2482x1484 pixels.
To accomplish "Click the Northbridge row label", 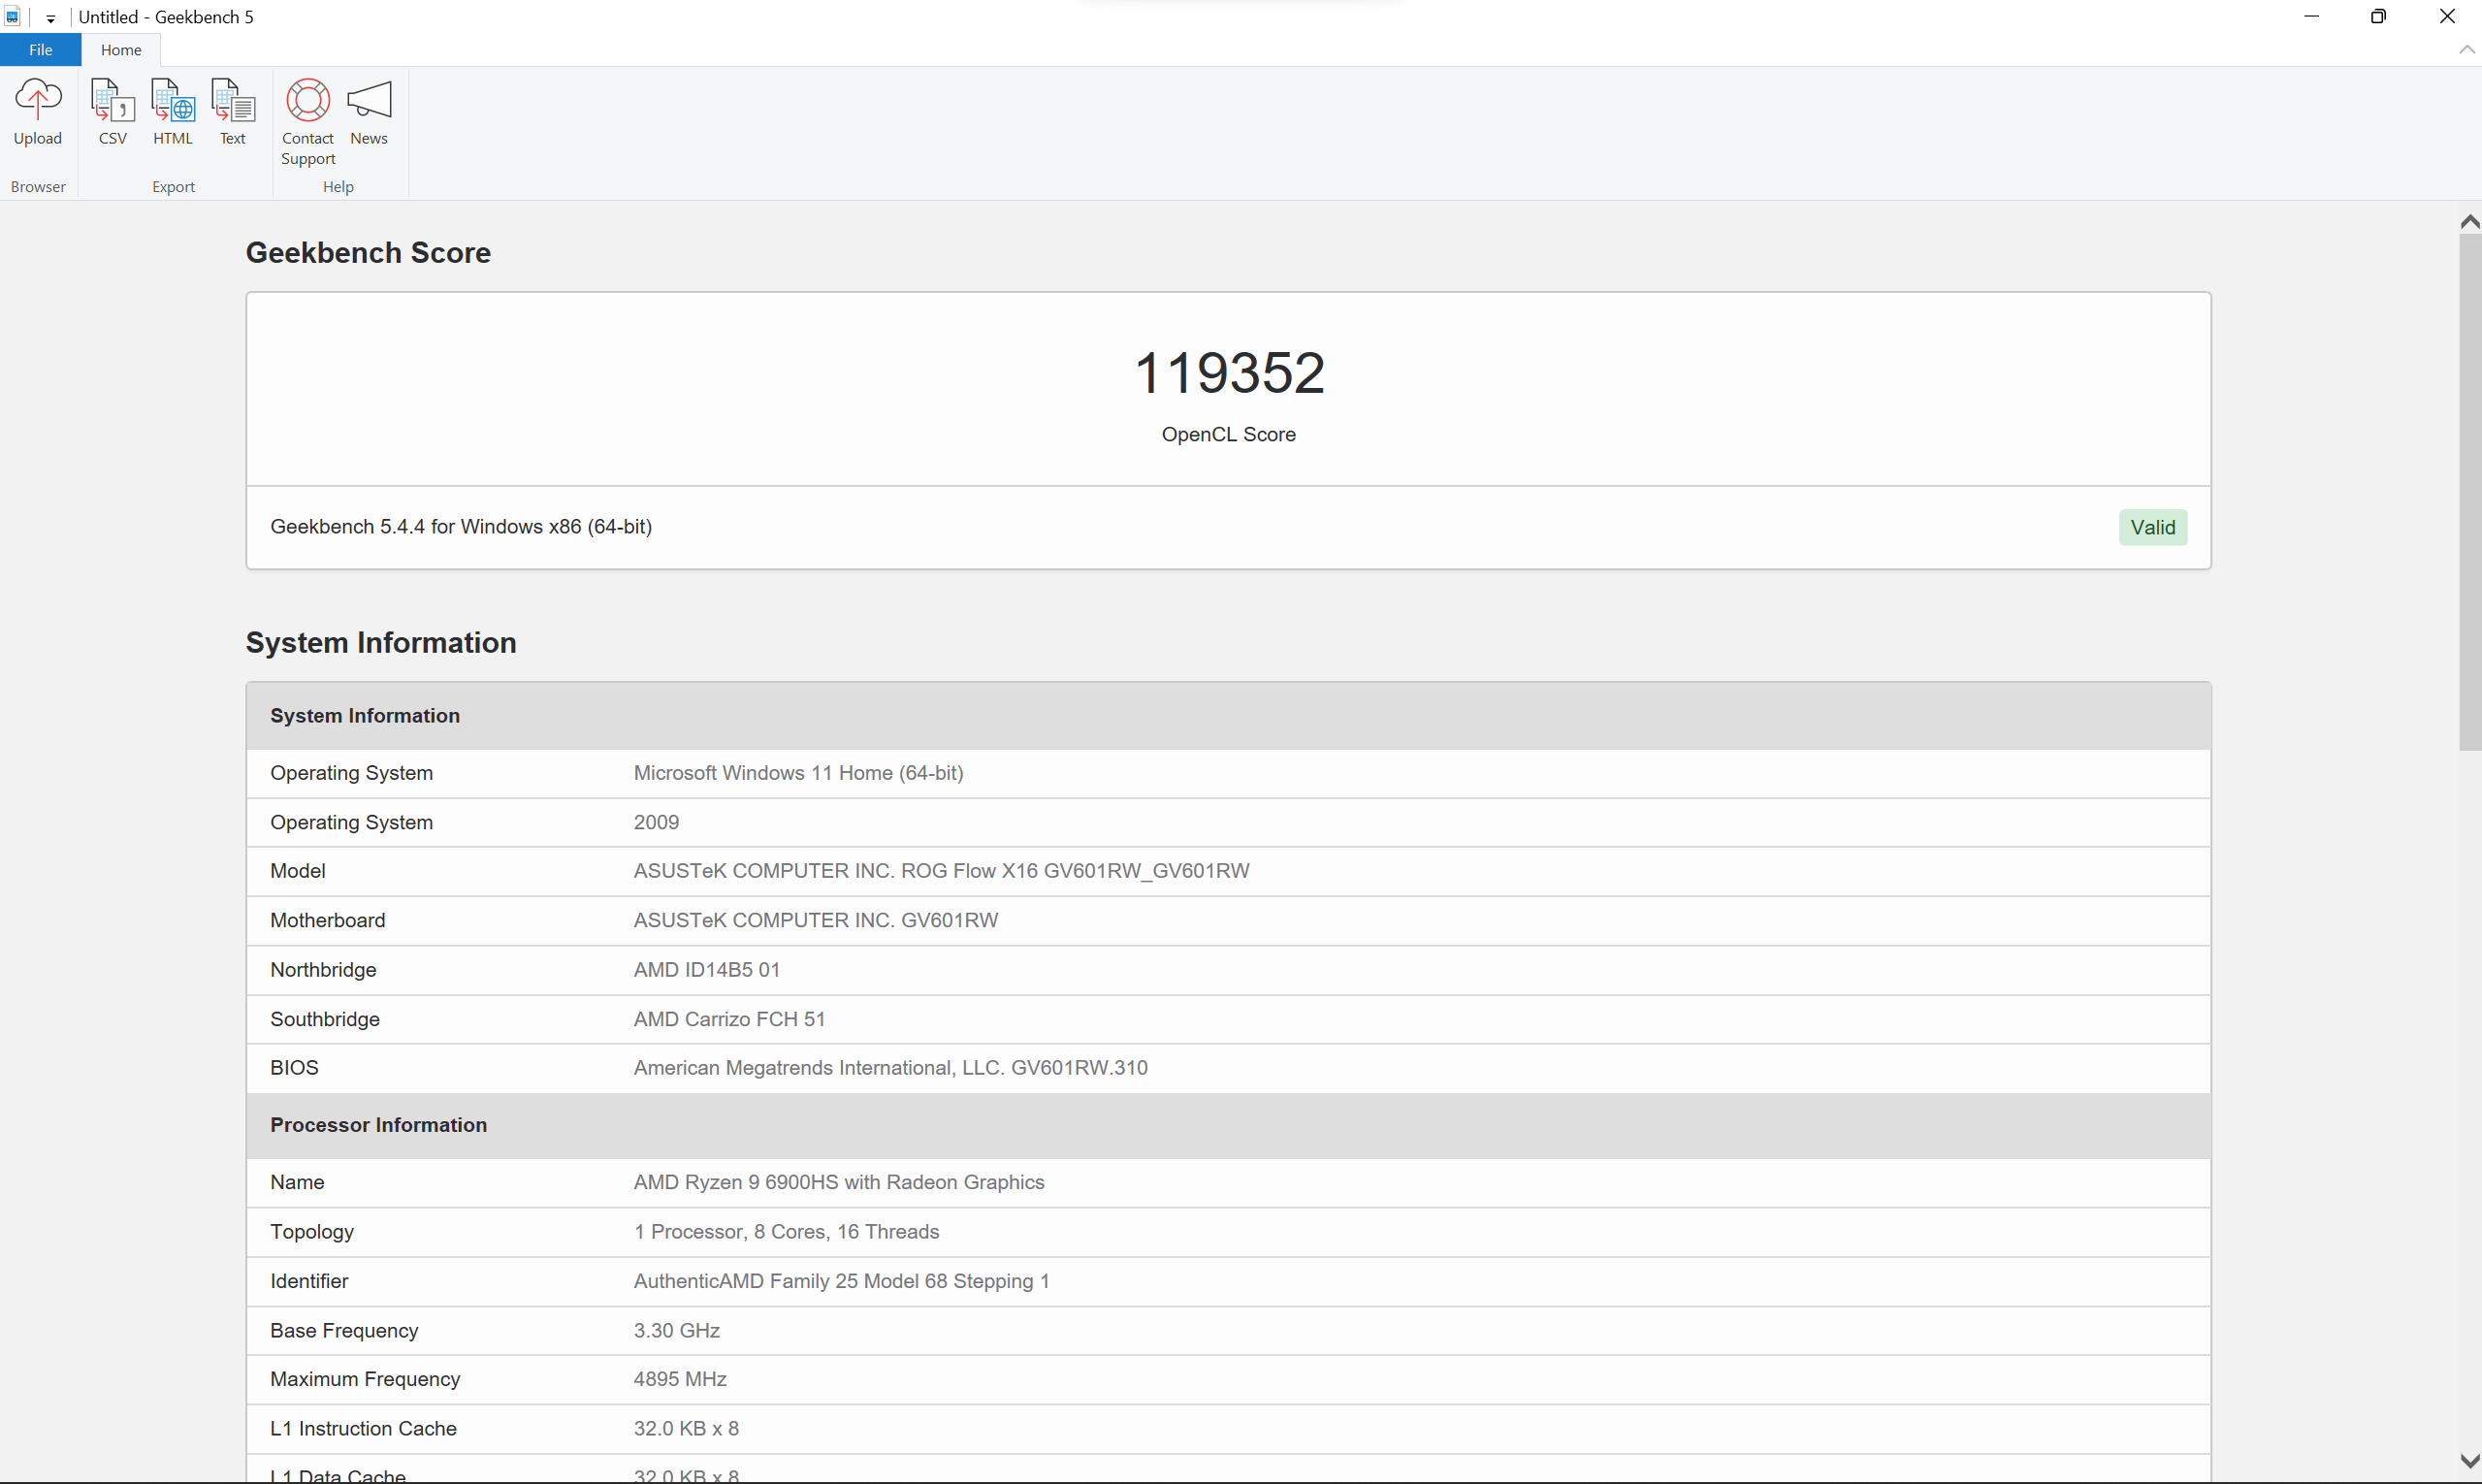I will pos(323,969).
